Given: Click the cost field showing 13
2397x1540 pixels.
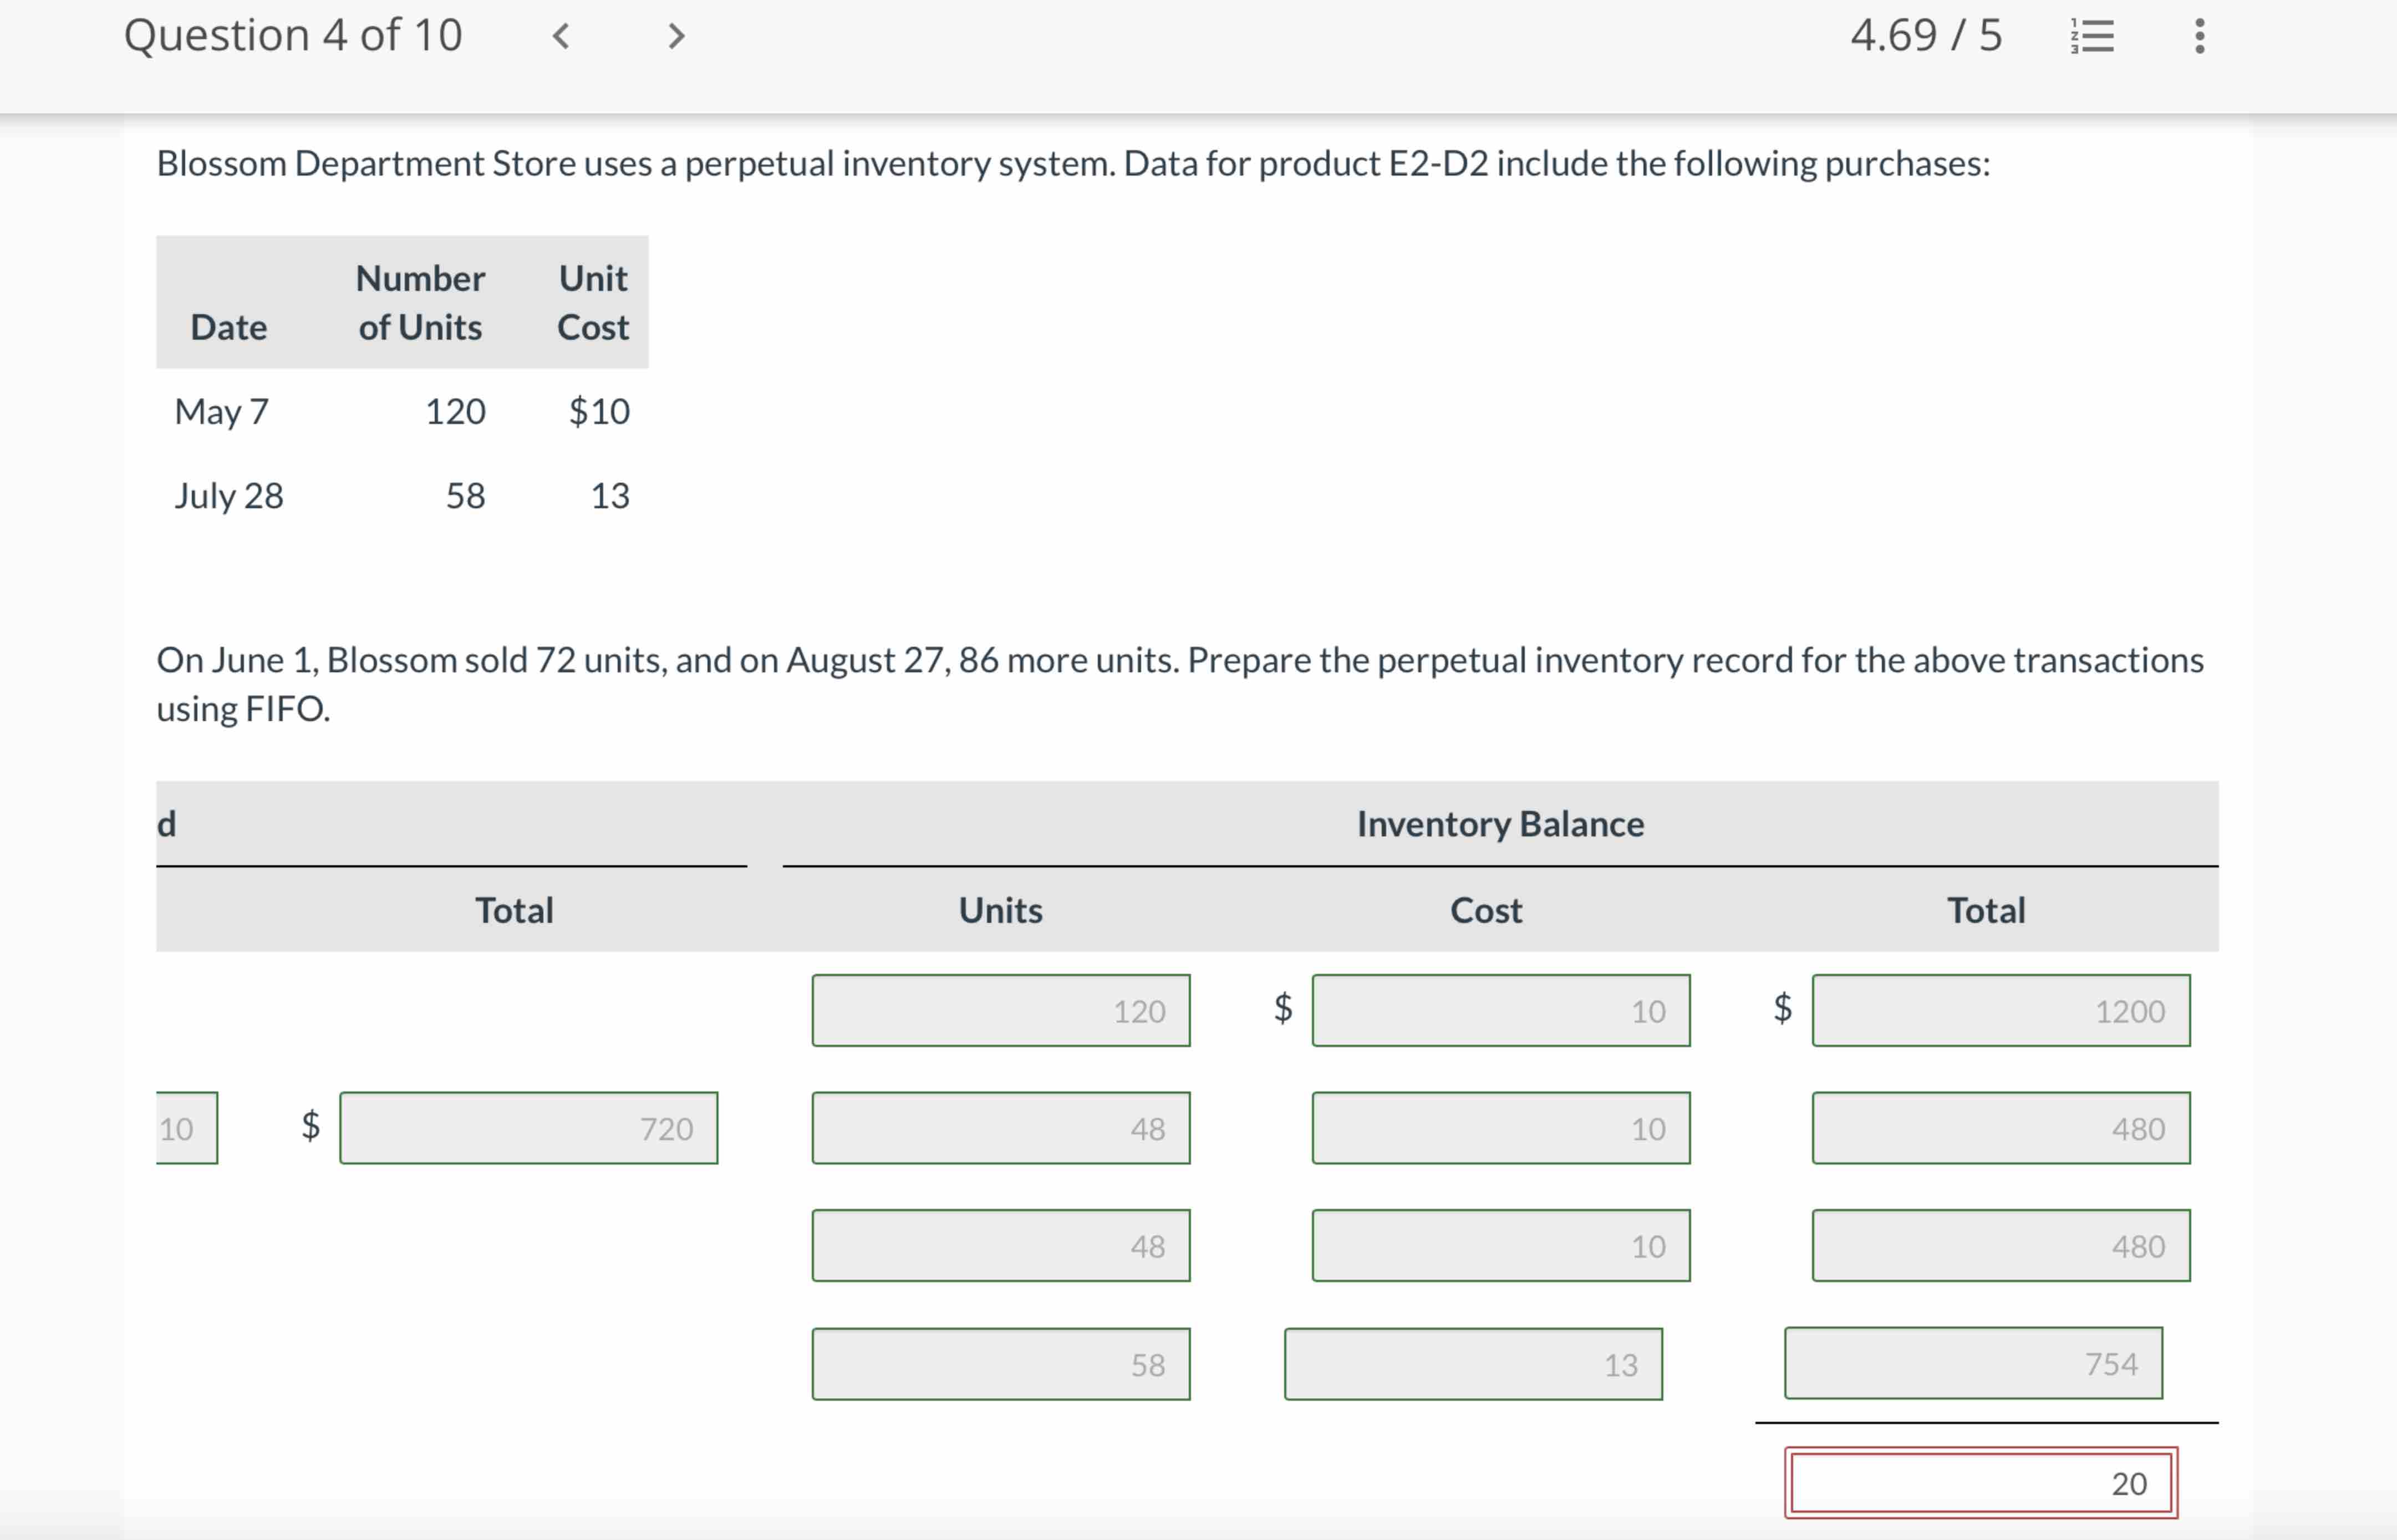Looking at the screenshot, I should pyautogui.click(x=1472, y=1363).
